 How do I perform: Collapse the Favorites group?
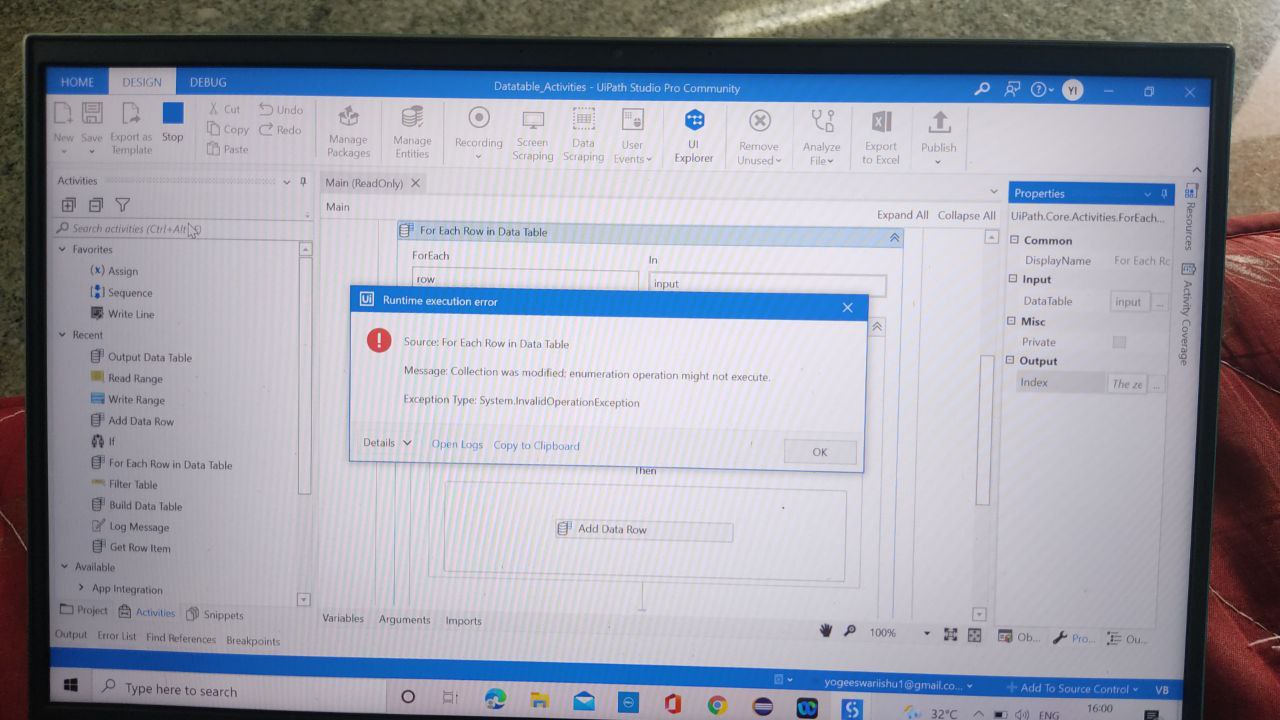[x=63, y=249]
